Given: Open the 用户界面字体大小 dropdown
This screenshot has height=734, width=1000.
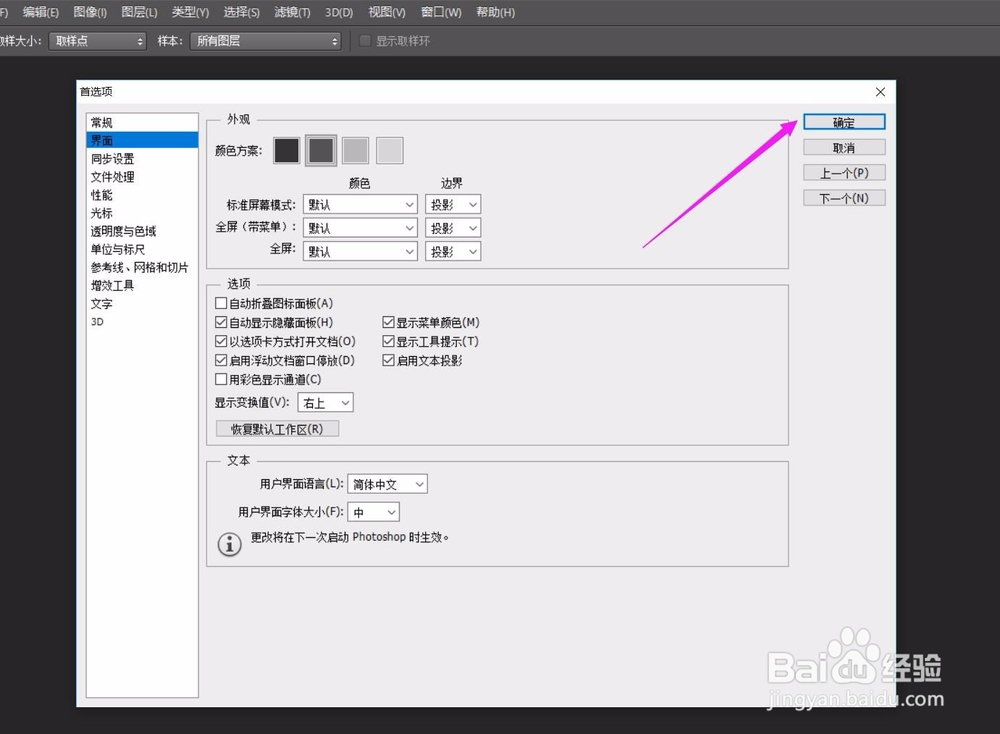Looking at the screenshot, I should [373, 511].
